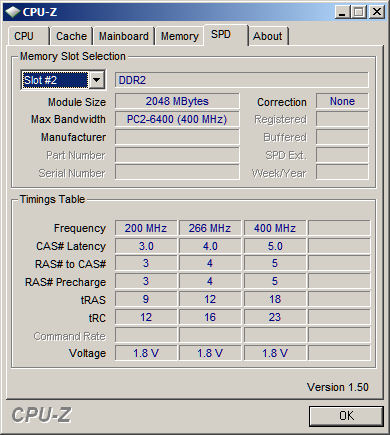Viewport: 390px width, 435px height.
Task: Click the empty Serial Number field
Action: click(x=177, y=172)
